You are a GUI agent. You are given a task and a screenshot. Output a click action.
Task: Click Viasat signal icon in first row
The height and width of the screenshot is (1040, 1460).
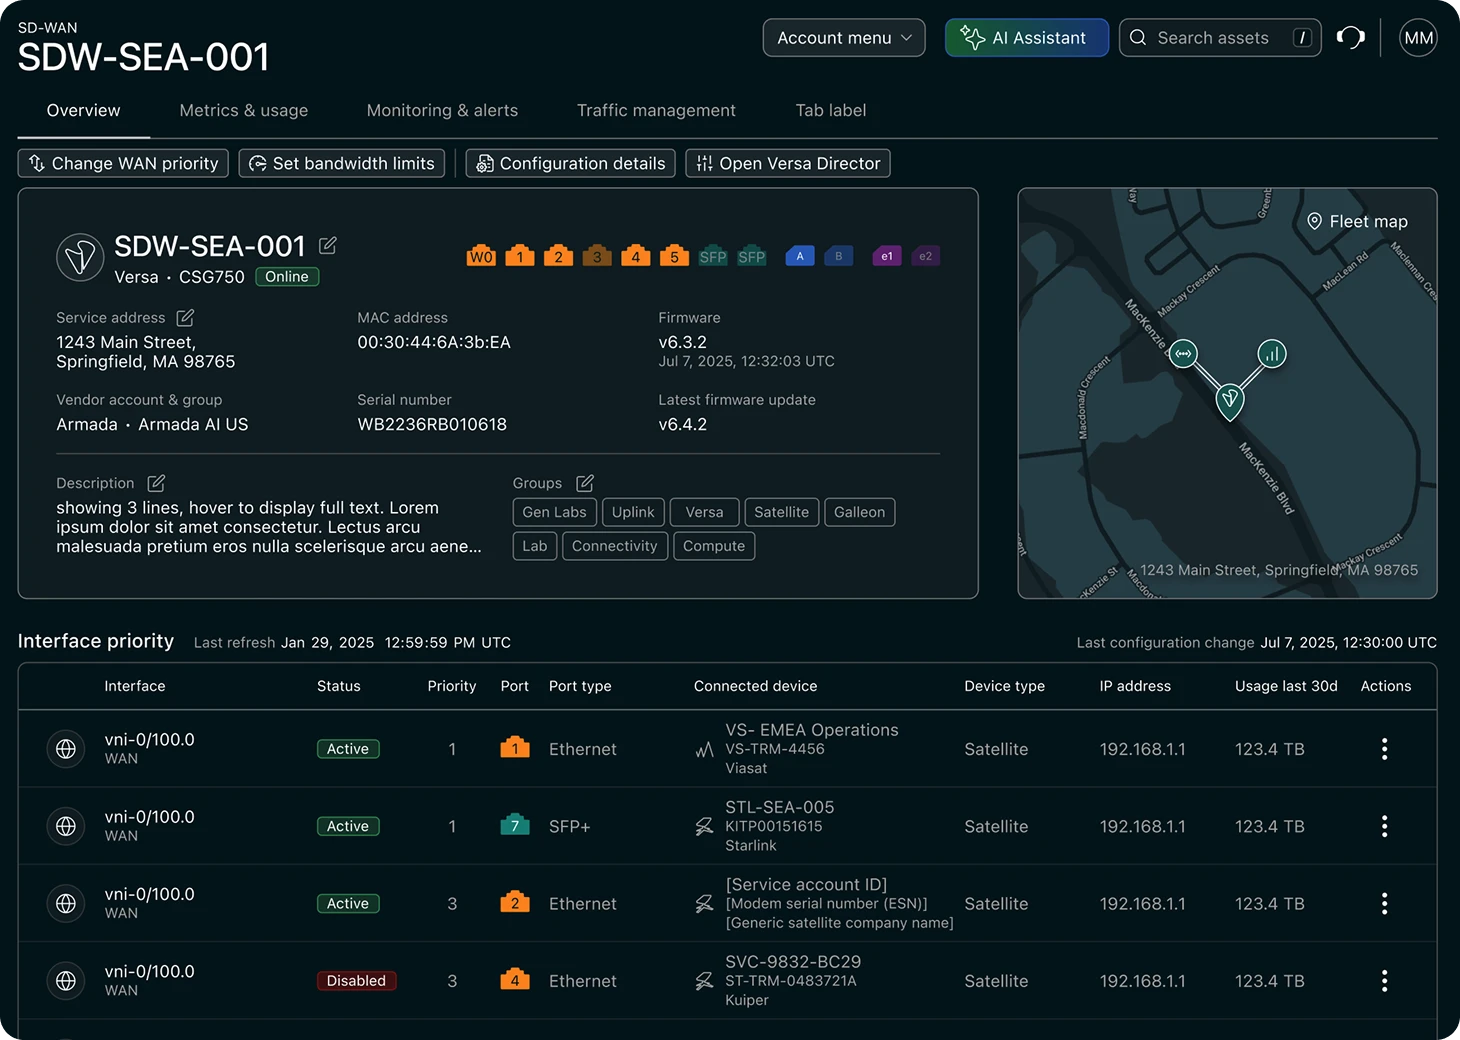[704, 749]
